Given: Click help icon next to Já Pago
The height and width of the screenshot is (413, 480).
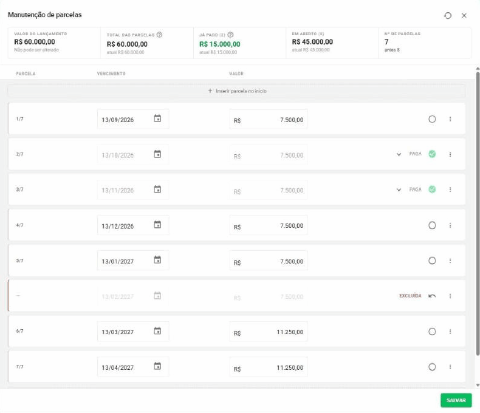Looking at the screenshot, I should pos(230,35).
